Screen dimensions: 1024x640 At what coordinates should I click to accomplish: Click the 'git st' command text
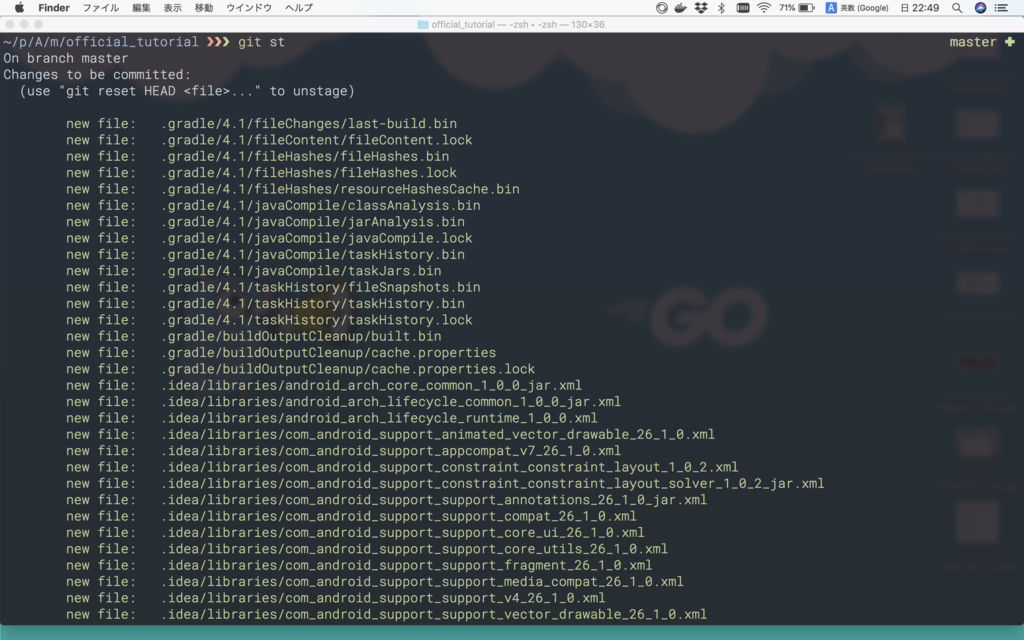pos(261,42)
